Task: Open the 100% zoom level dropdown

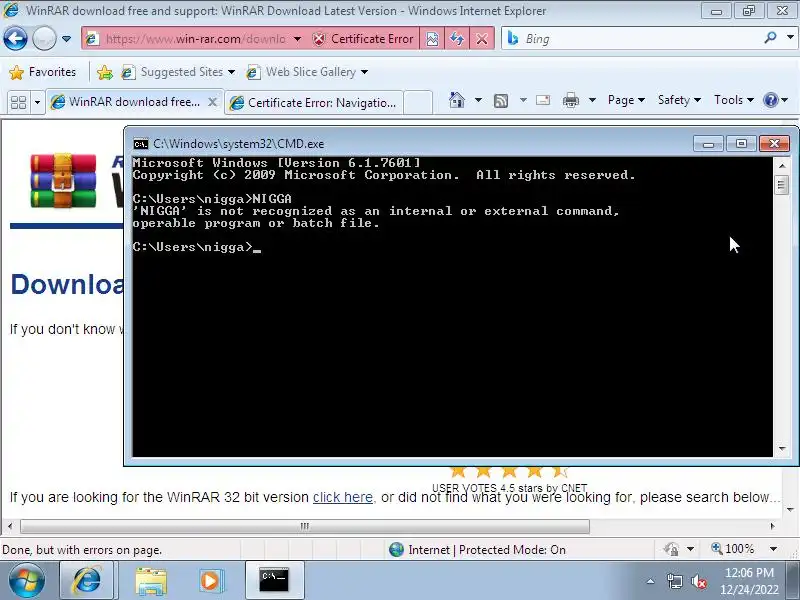Action: pyautogui.click(x=773, y=549)
